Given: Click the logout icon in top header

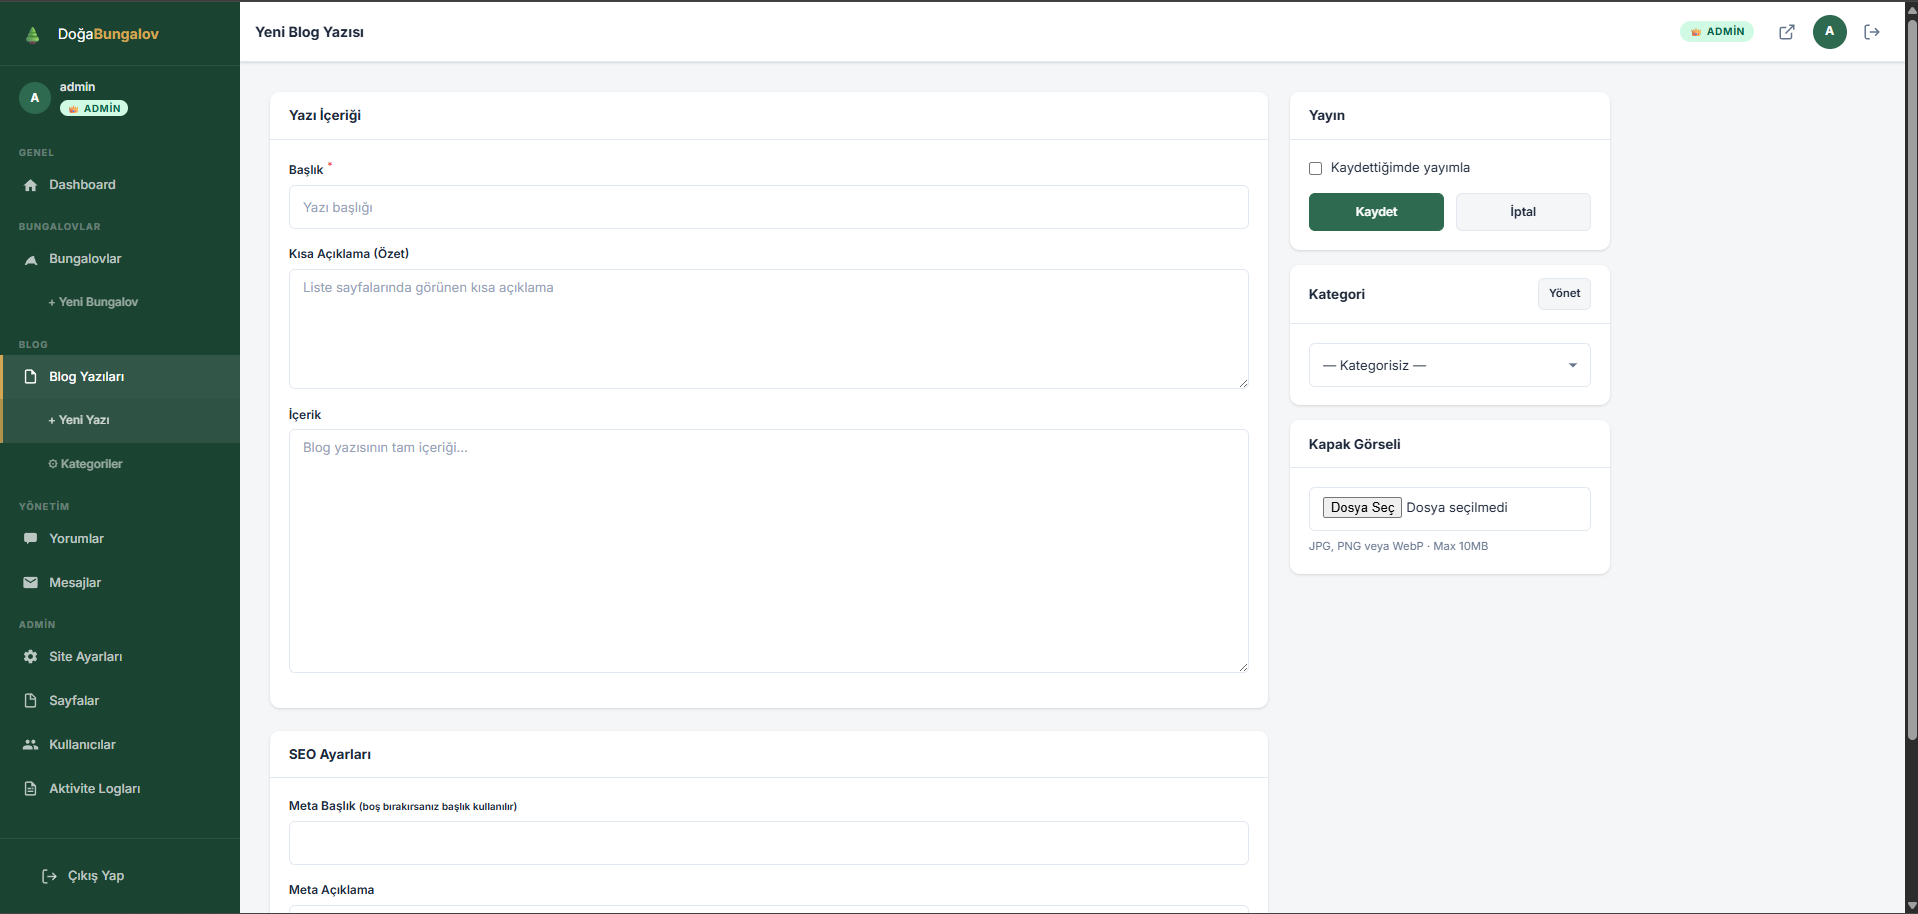Looking at the screenshot, I should click(1872, 32).
